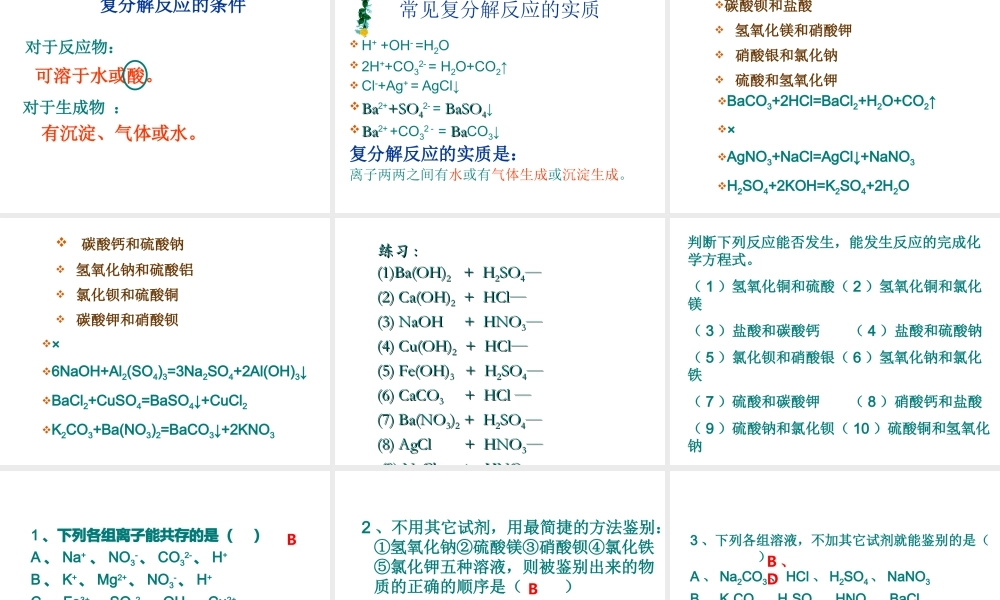Click option B、K⁺、Mg²⁺、NO₃⁻、H⁺
The height and width of the screenshot is (600, 1000).
coord(121,580)
